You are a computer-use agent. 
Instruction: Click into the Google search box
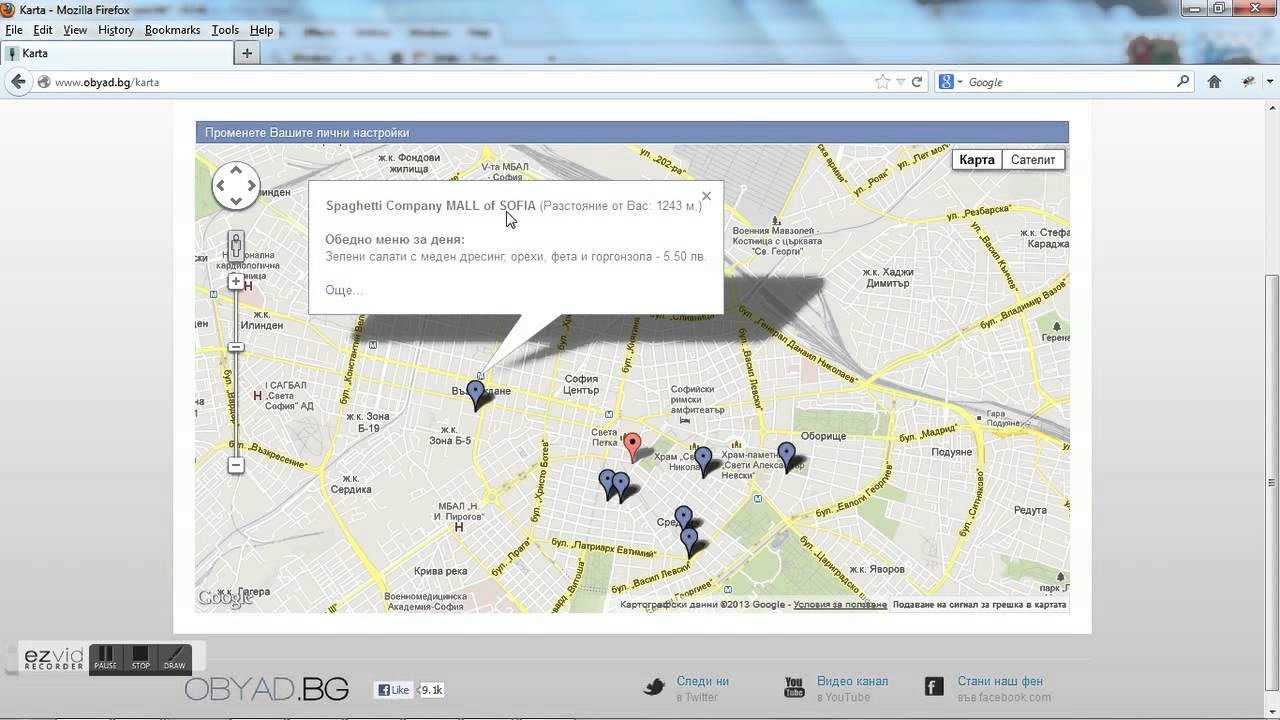(1070, 82)
